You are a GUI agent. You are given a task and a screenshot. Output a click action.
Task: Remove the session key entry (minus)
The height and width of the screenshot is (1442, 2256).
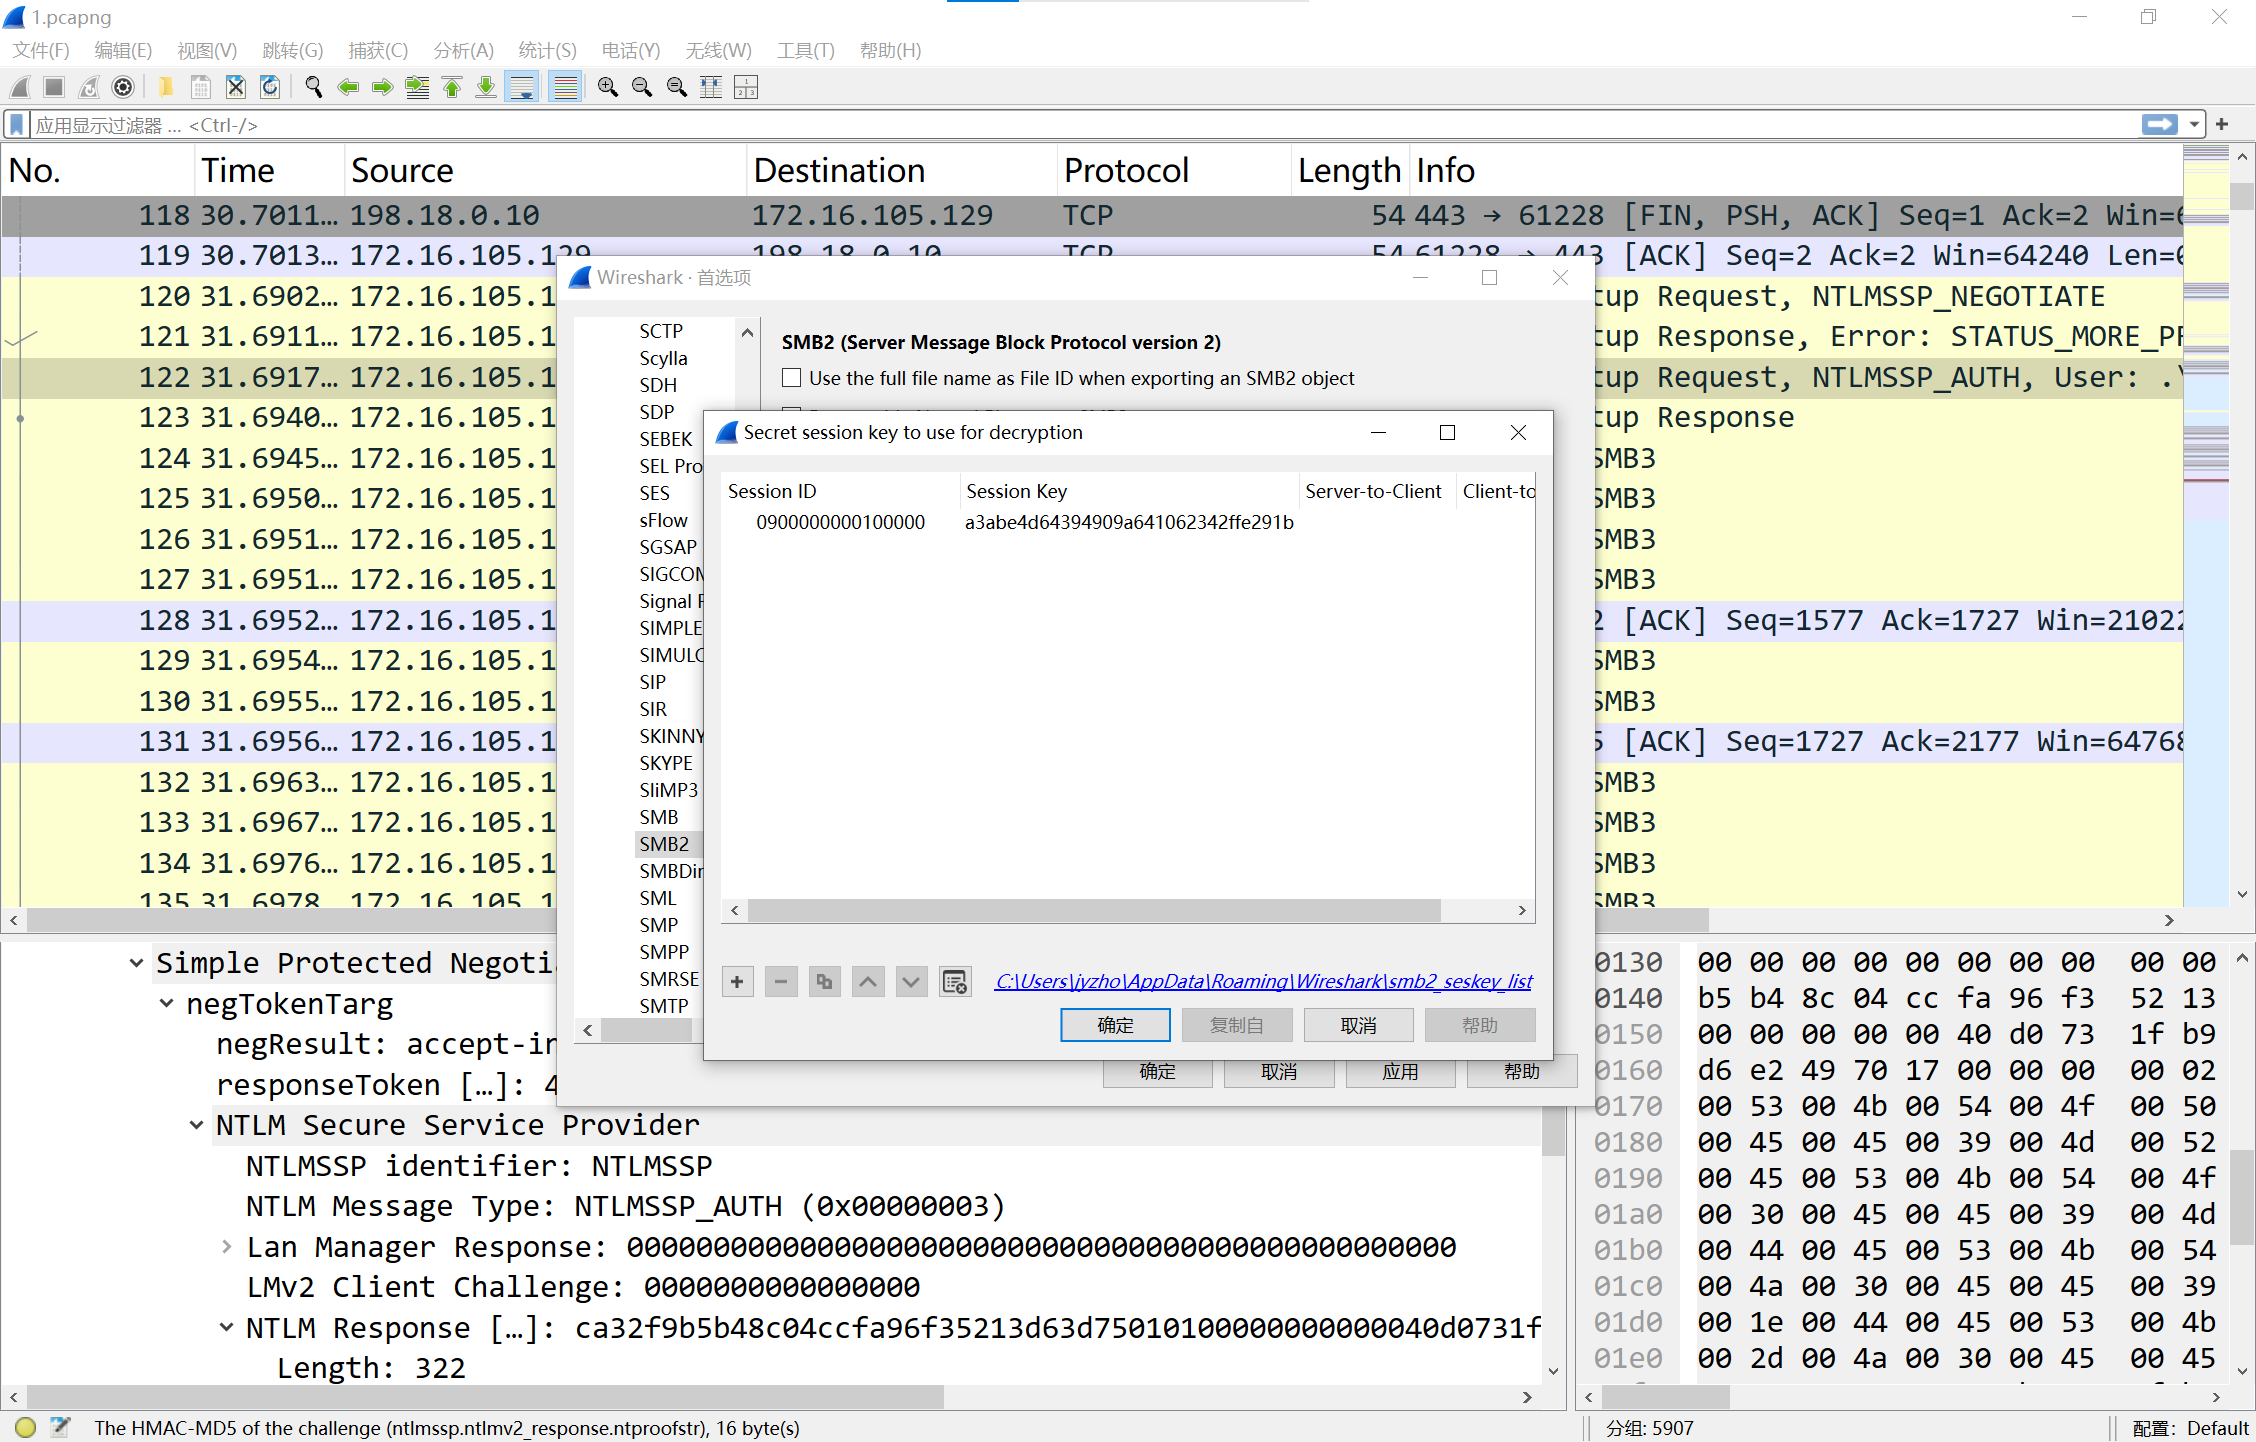(781, 981)
